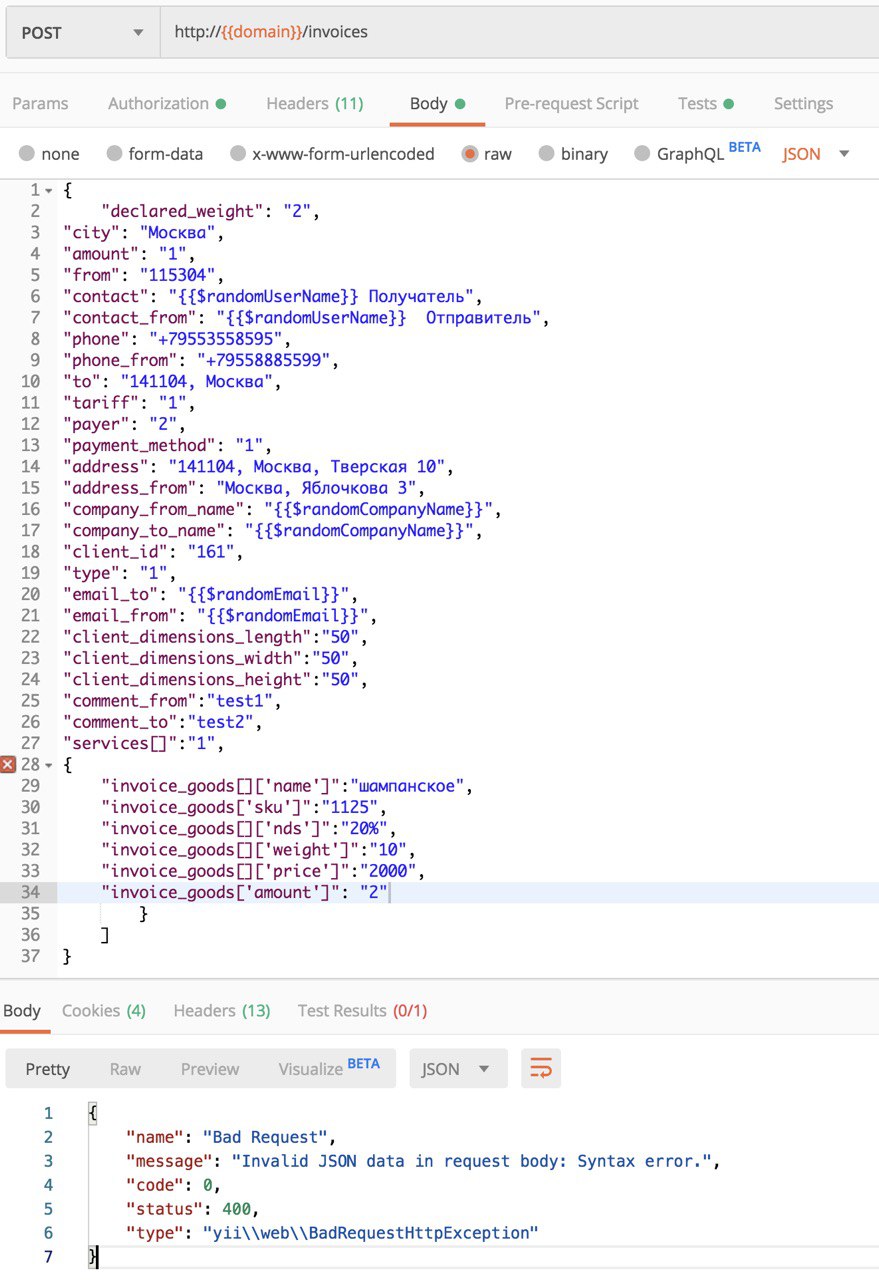The image size is (879, 1280).
Task: Click the red error marker on line 28
Action: click(8, 765)
